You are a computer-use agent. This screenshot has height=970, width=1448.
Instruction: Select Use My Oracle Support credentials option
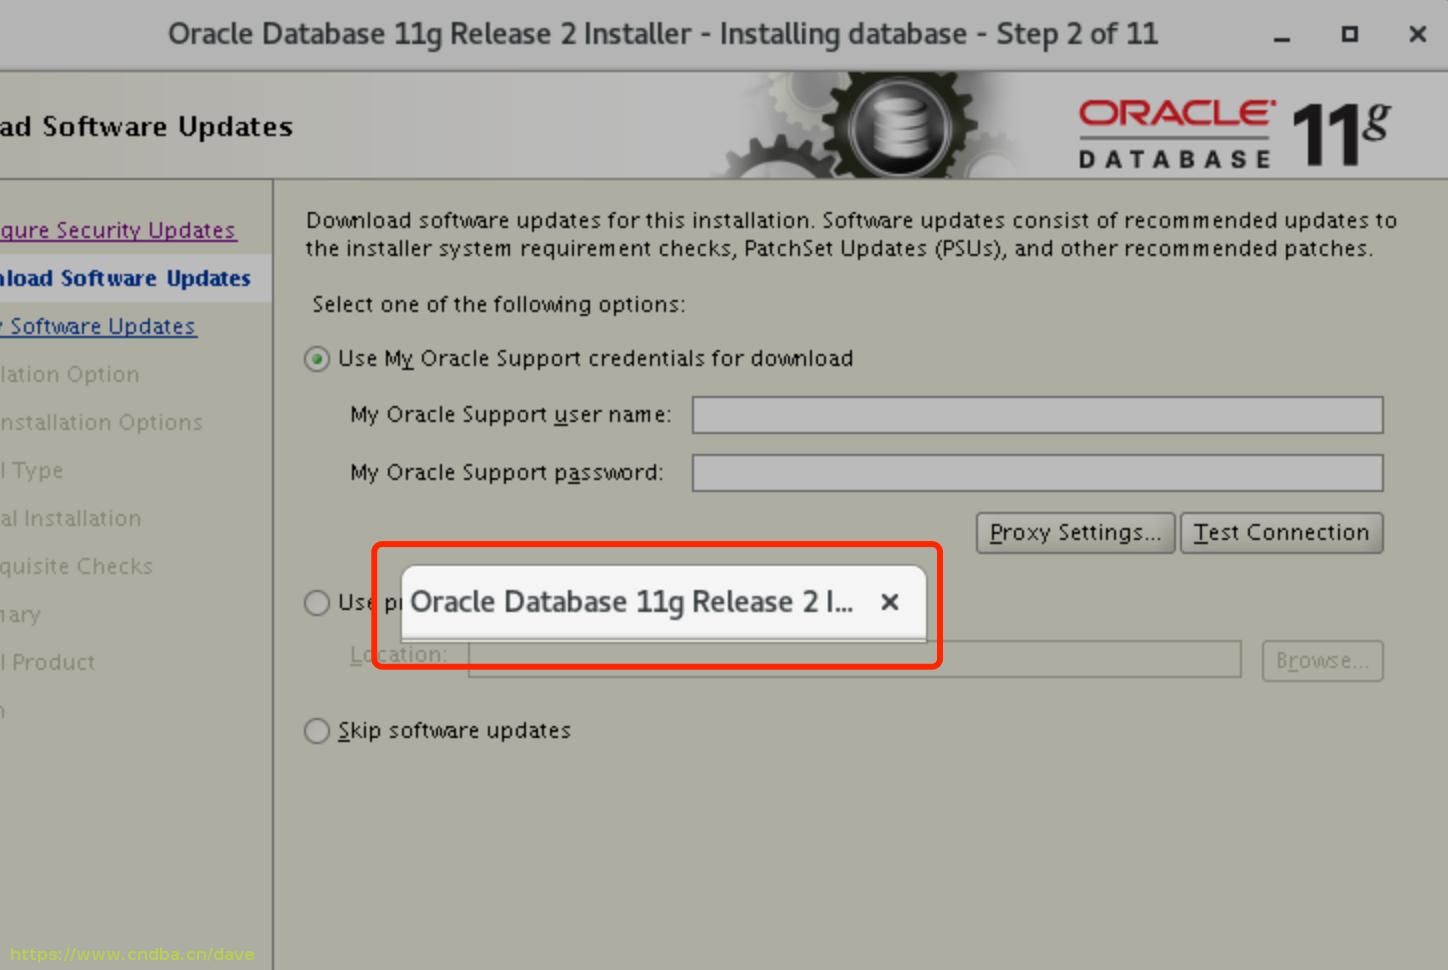point(317,359)
